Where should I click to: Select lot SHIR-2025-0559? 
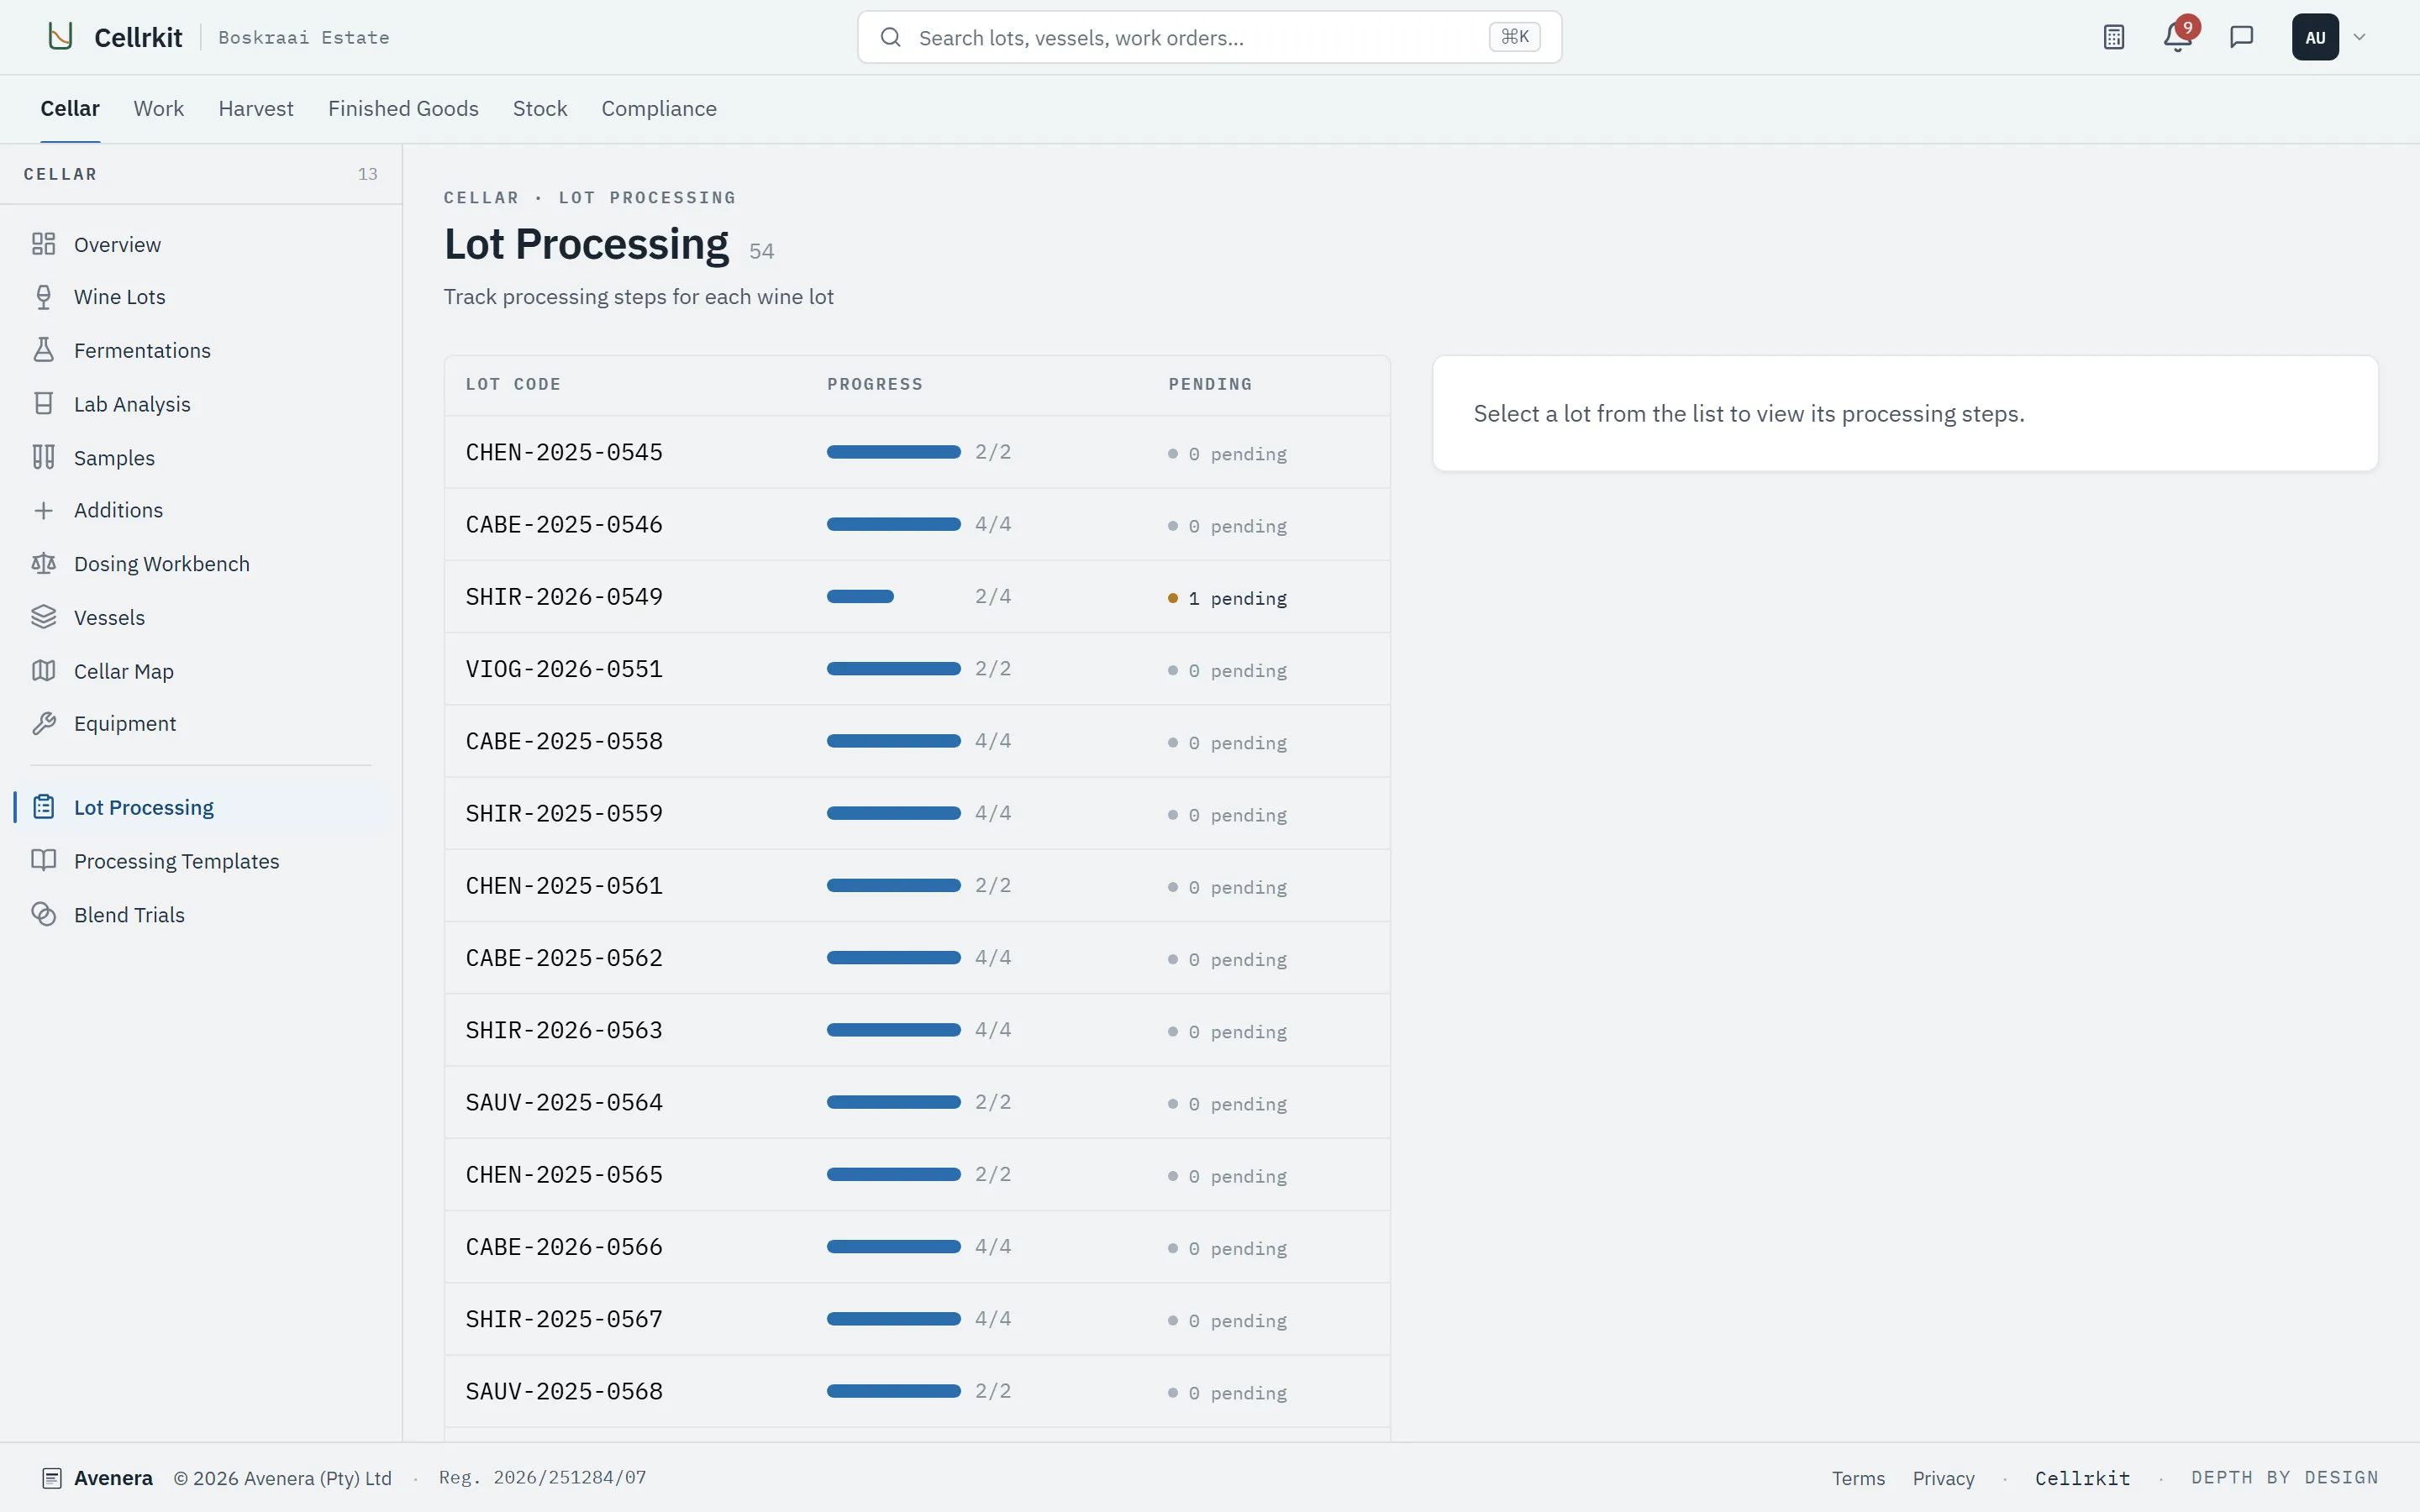[x=917, y=813]
